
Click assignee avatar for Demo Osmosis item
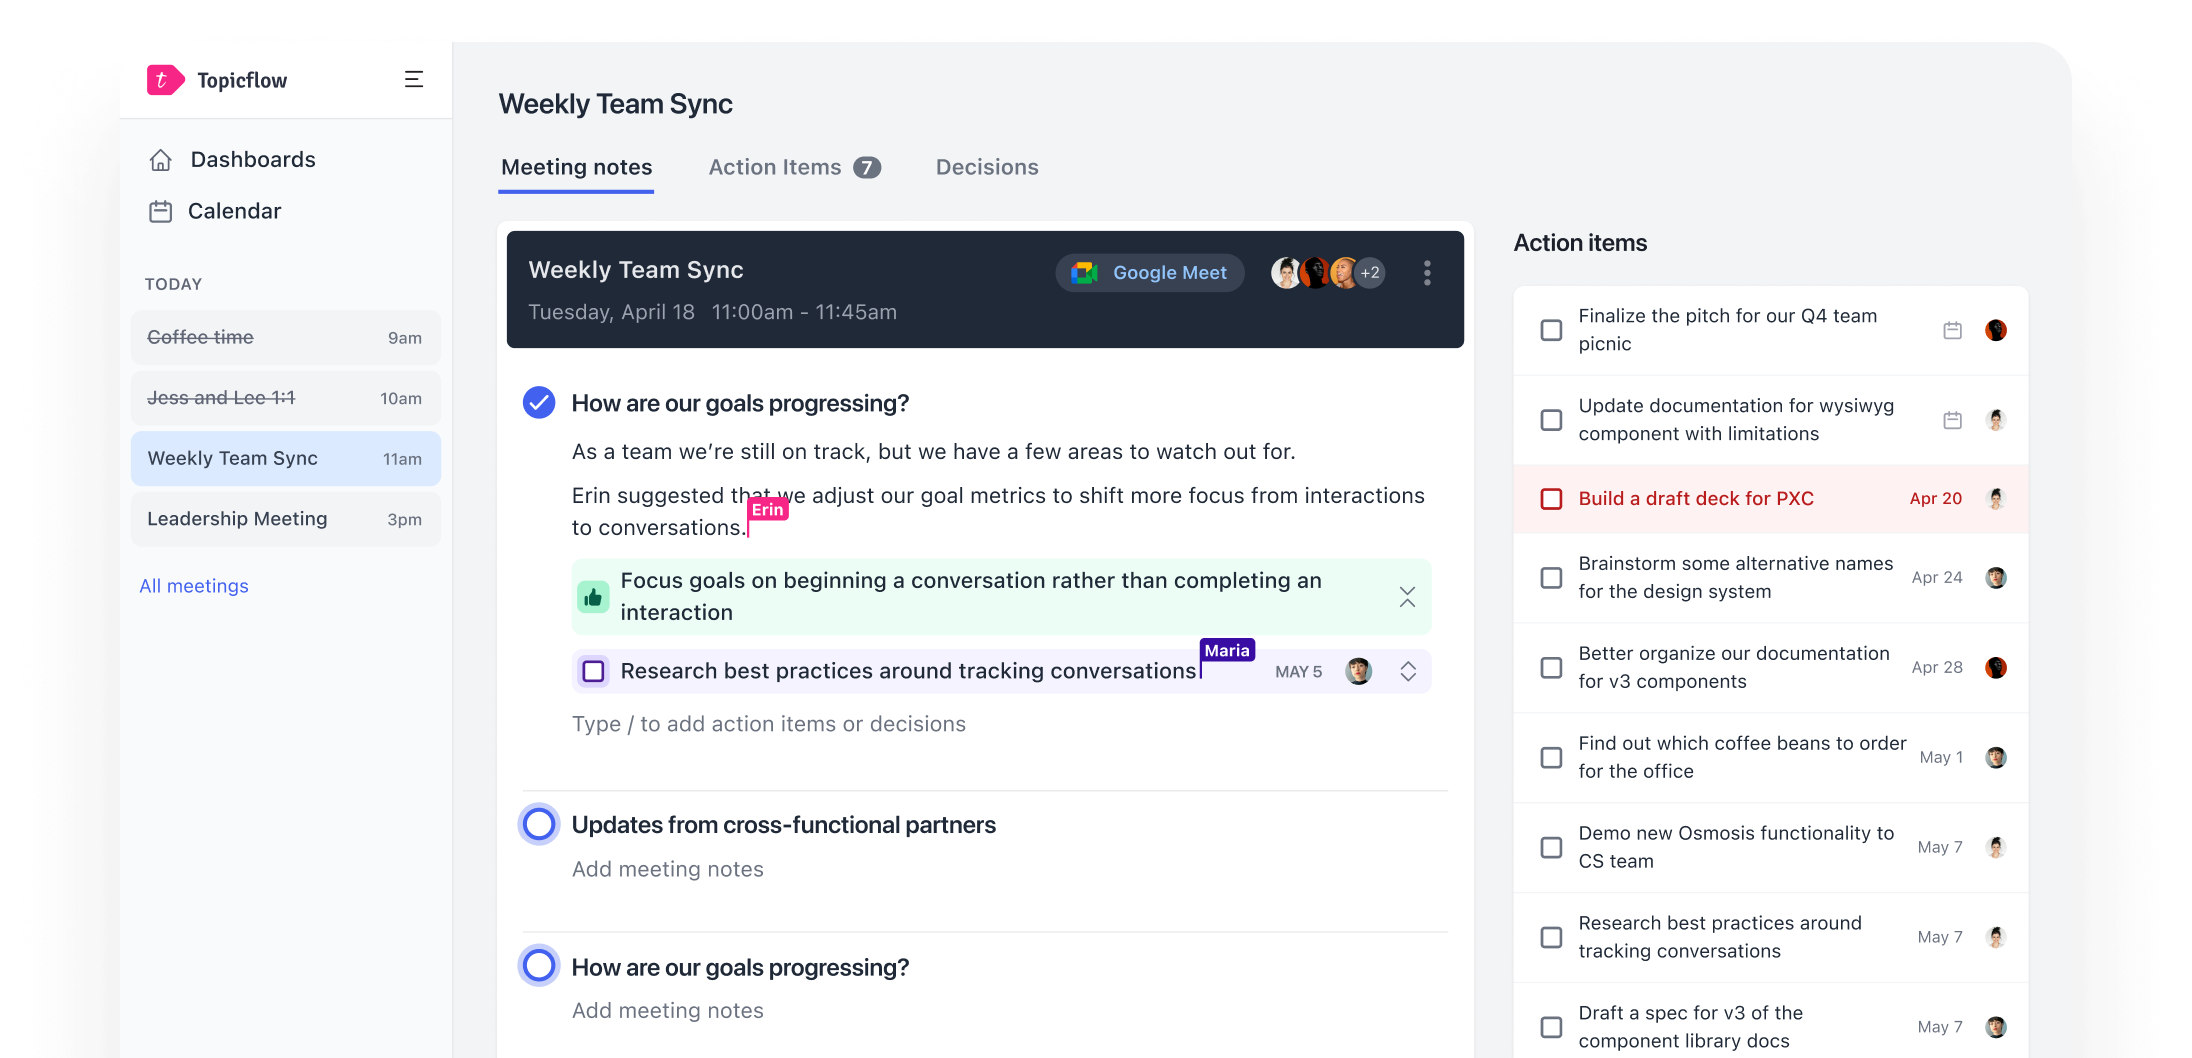click(x=1996, y=848)
